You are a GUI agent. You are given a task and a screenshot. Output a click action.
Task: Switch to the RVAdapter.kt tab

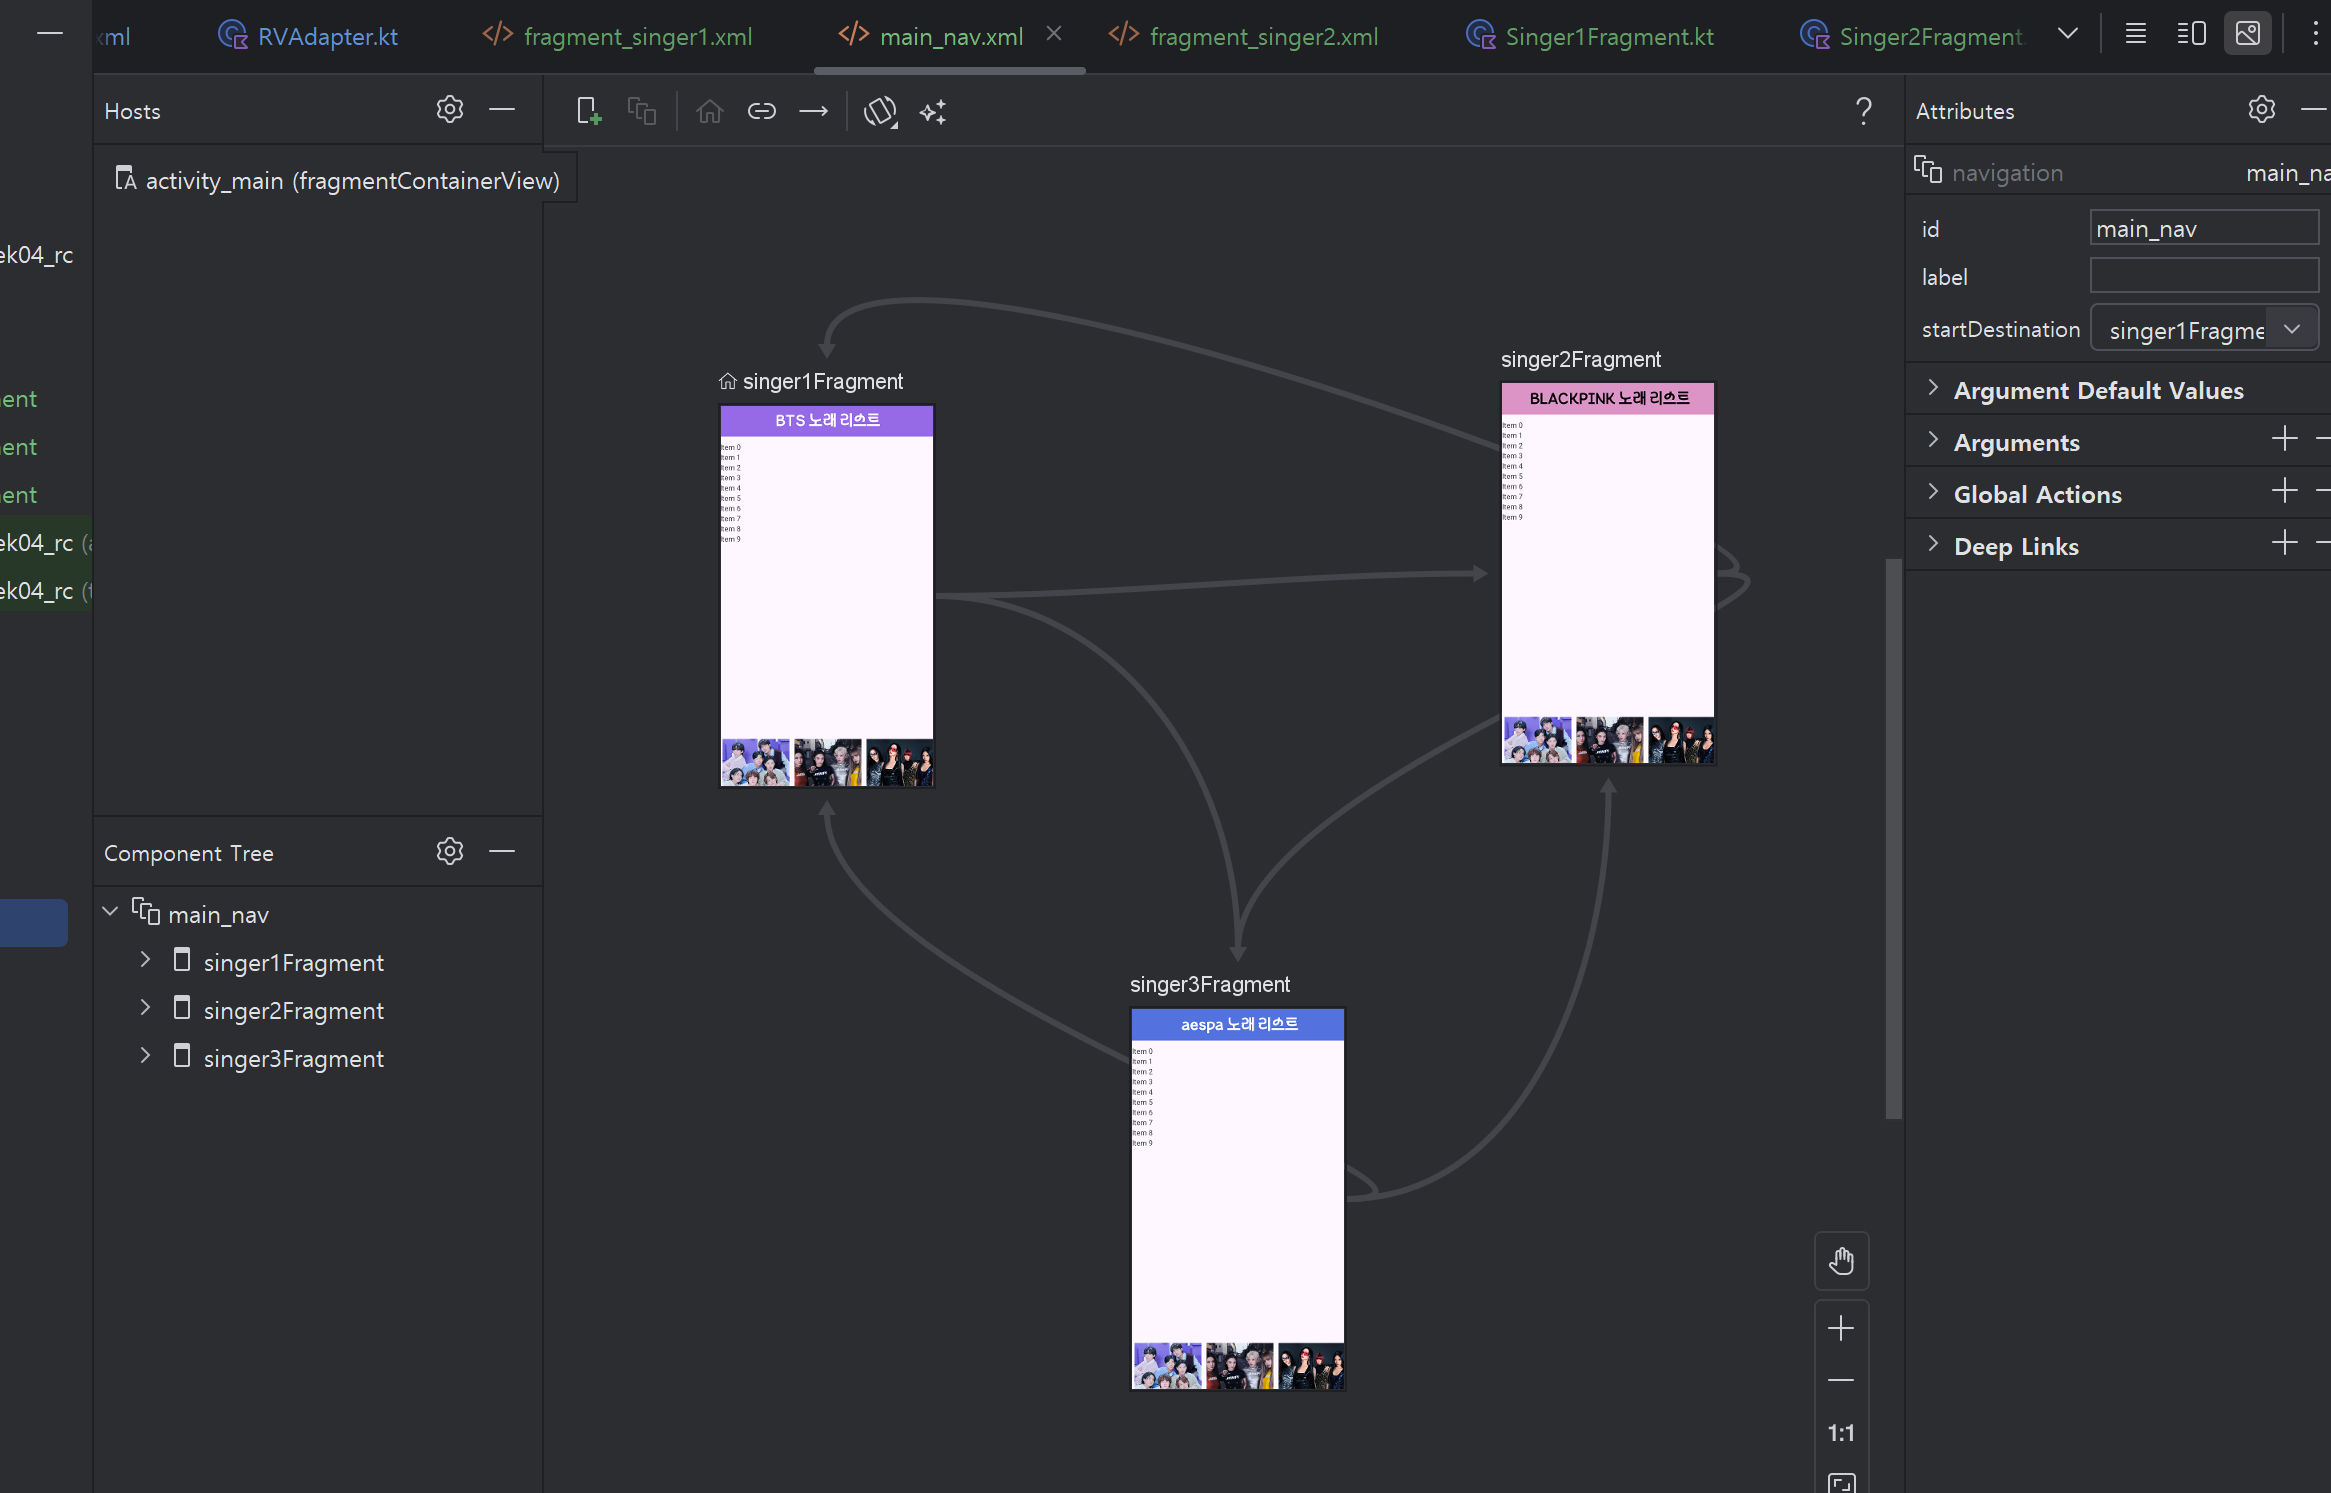(326, 37)
